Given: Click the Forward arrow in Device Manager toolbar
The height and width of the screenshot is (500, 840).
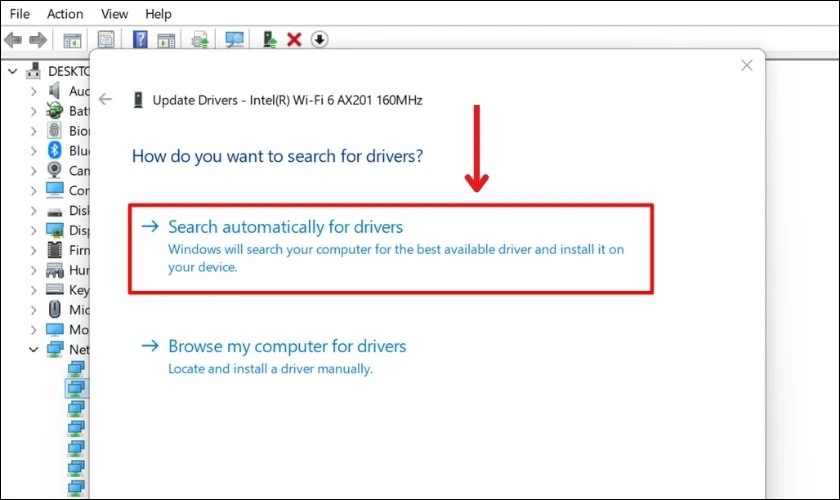Looking at the screenshot, I should click(x=38, y=40).
